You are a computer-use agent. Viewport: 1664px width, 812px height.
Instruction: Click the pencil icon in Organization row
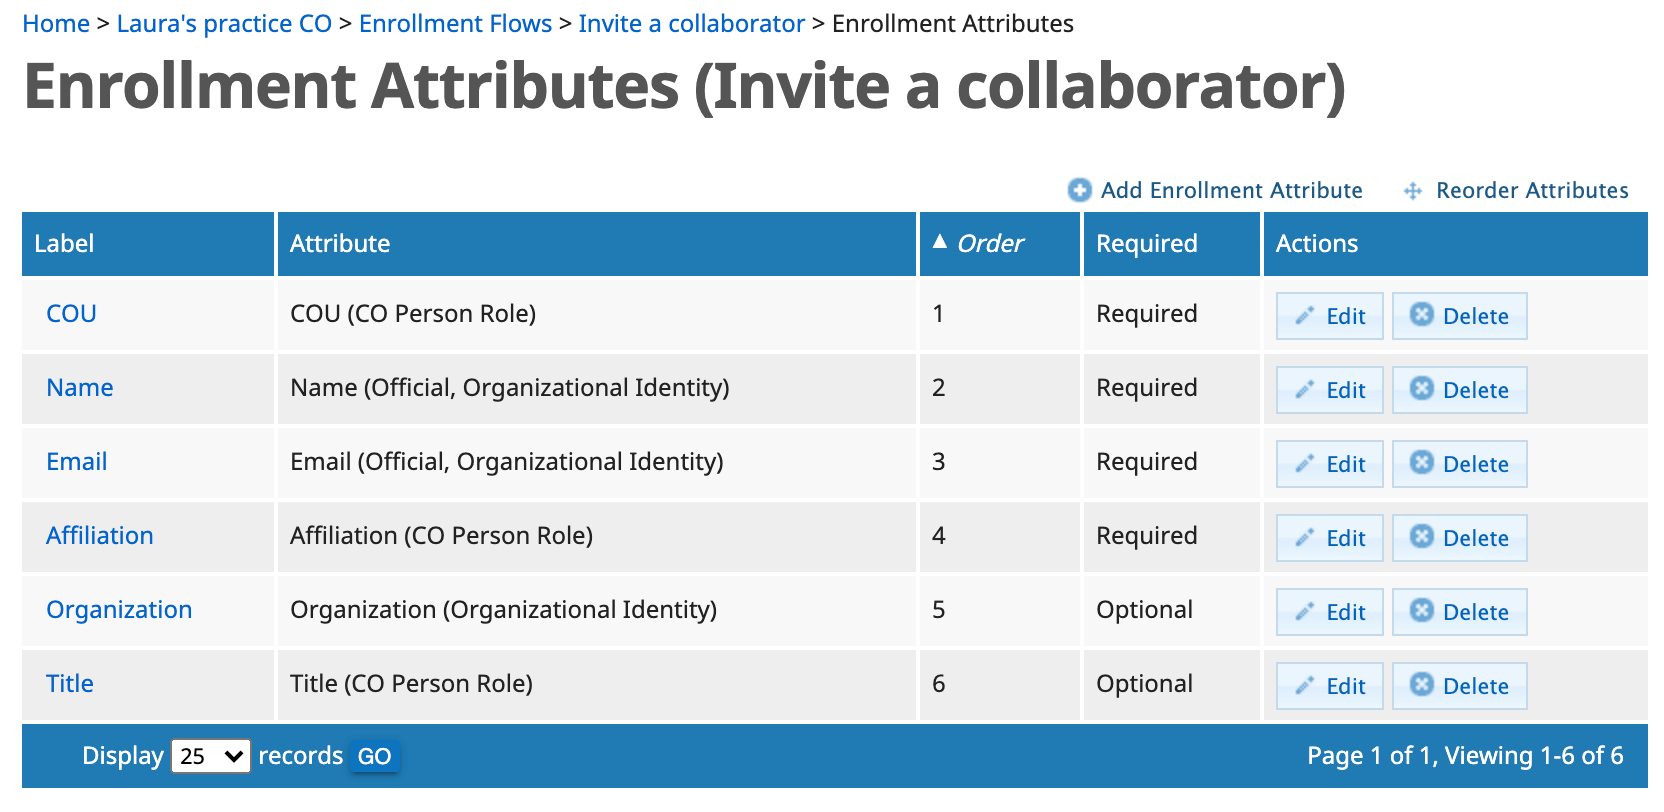[x=1304, y=612]
